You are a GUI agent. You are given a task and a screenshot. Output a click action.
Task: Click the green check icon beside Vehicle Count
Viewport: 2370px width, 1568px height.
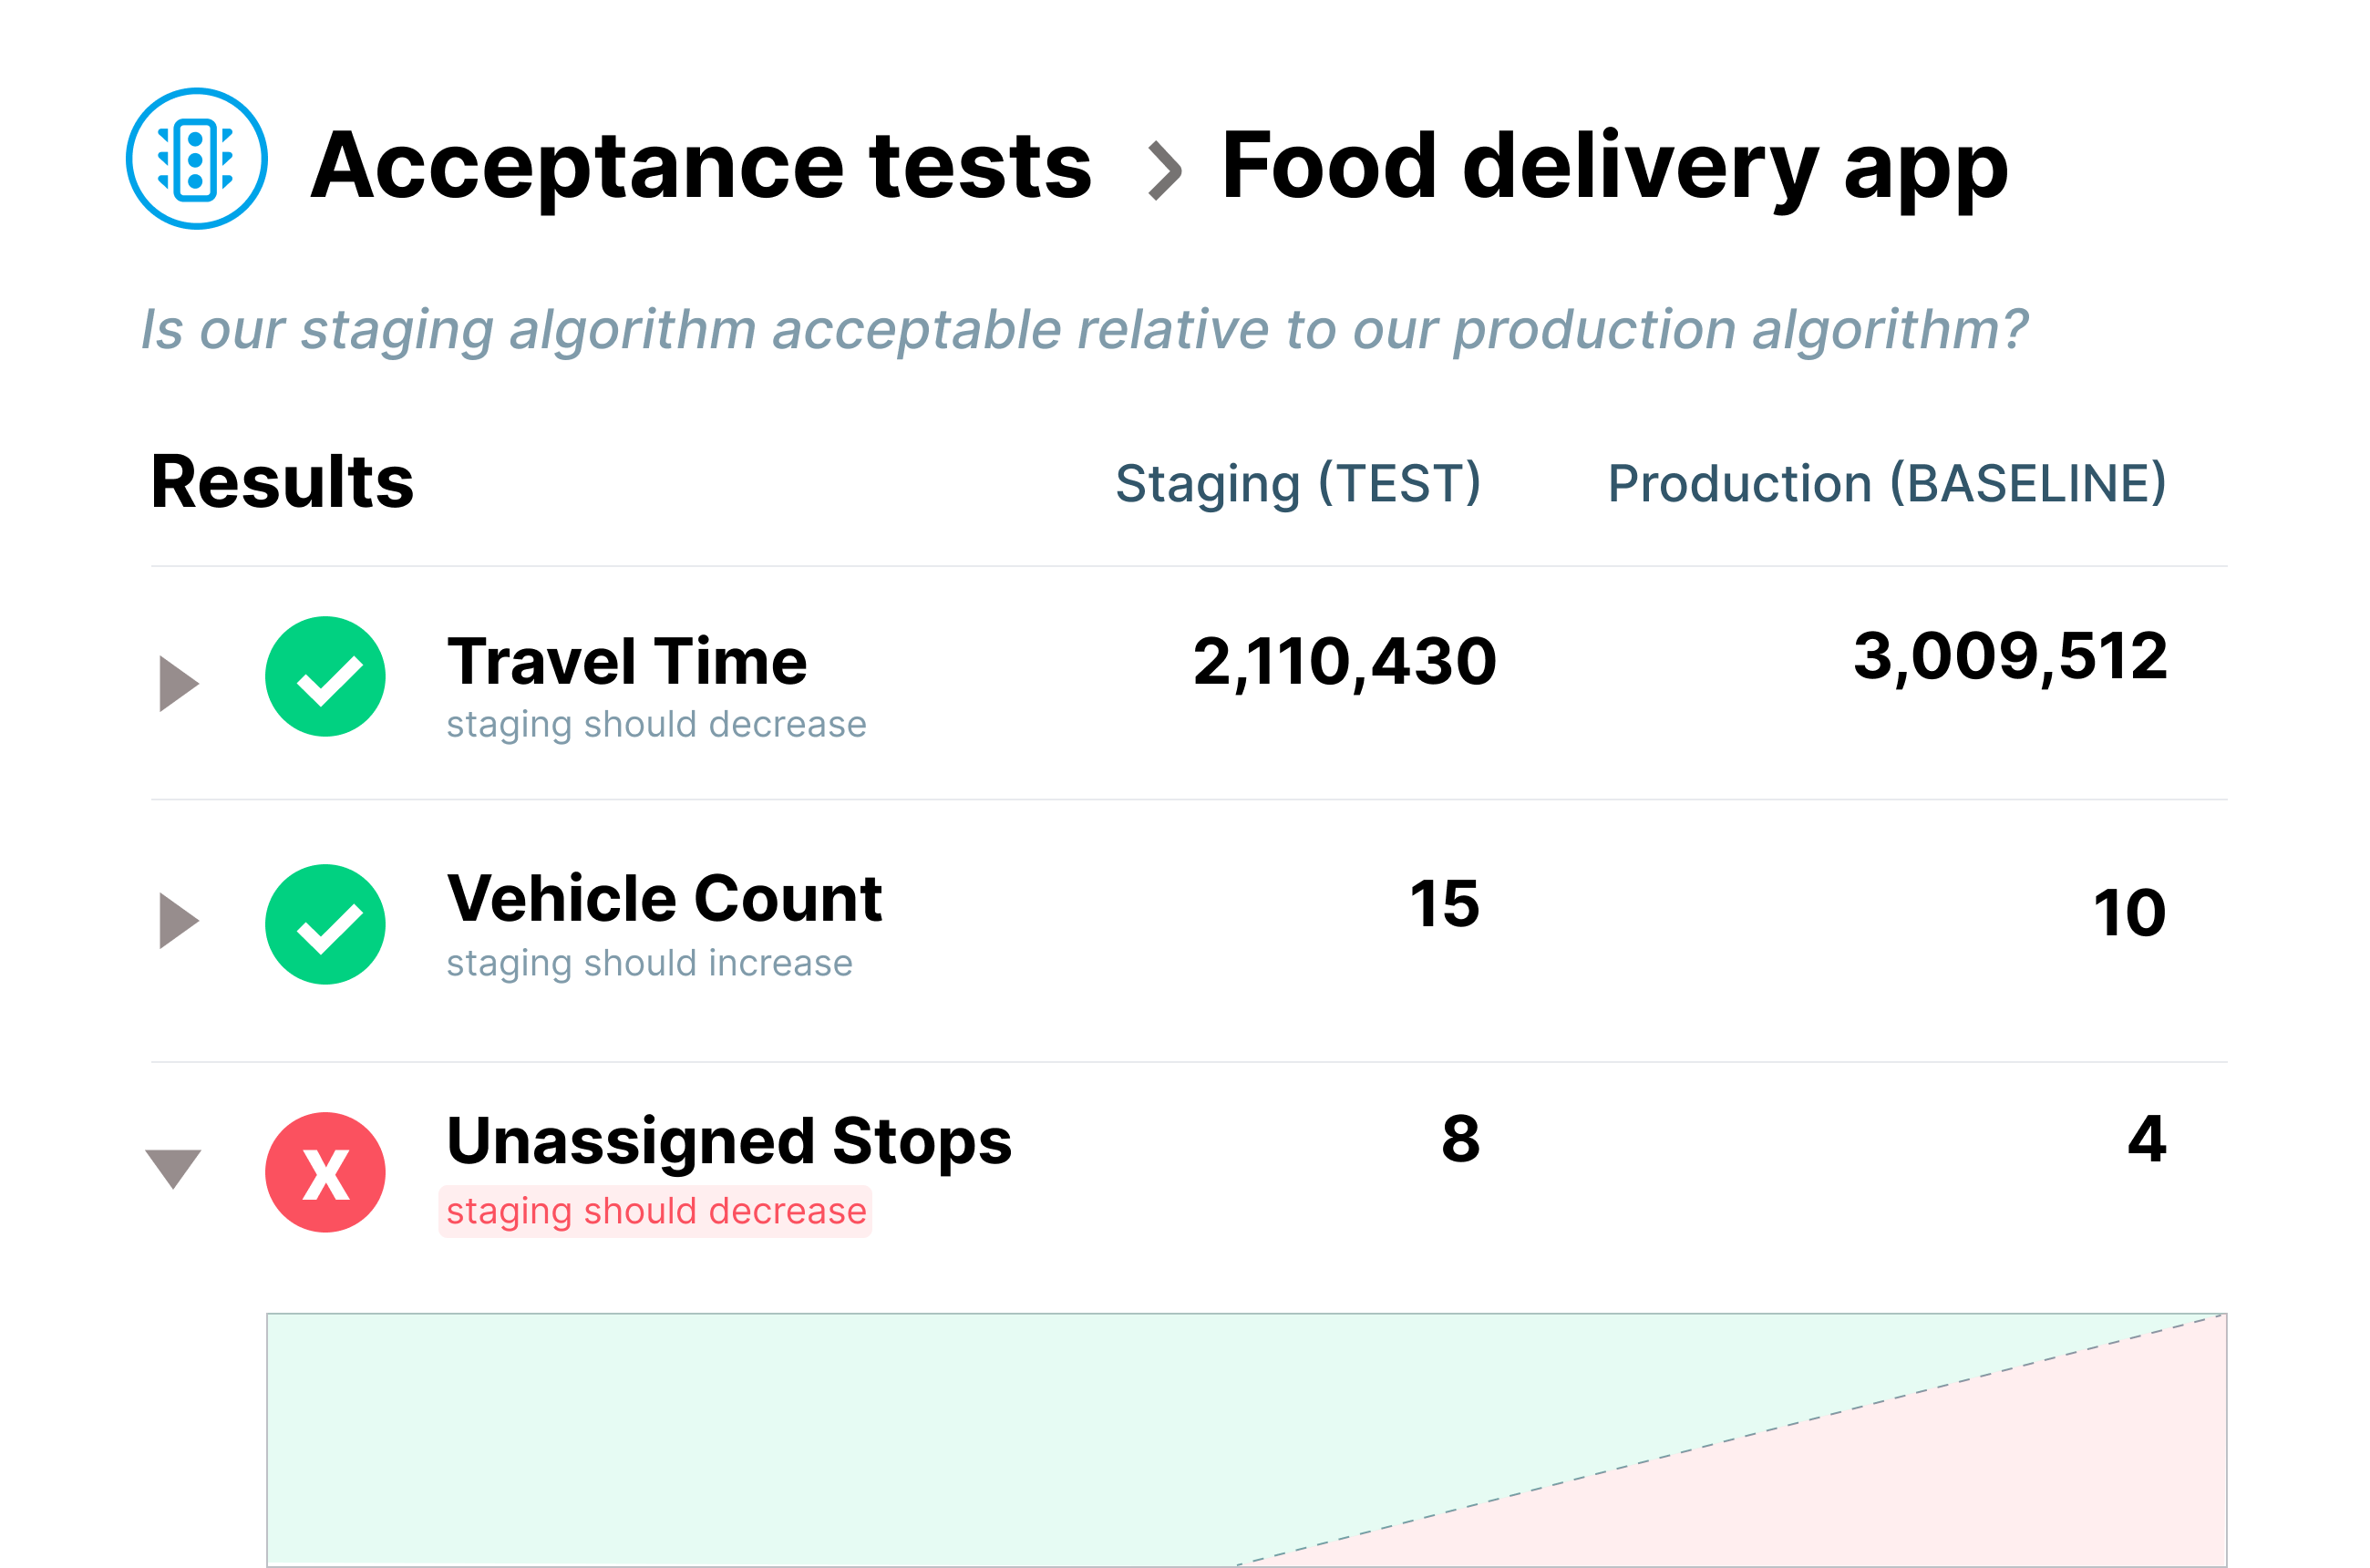click(x=325, y=924)
